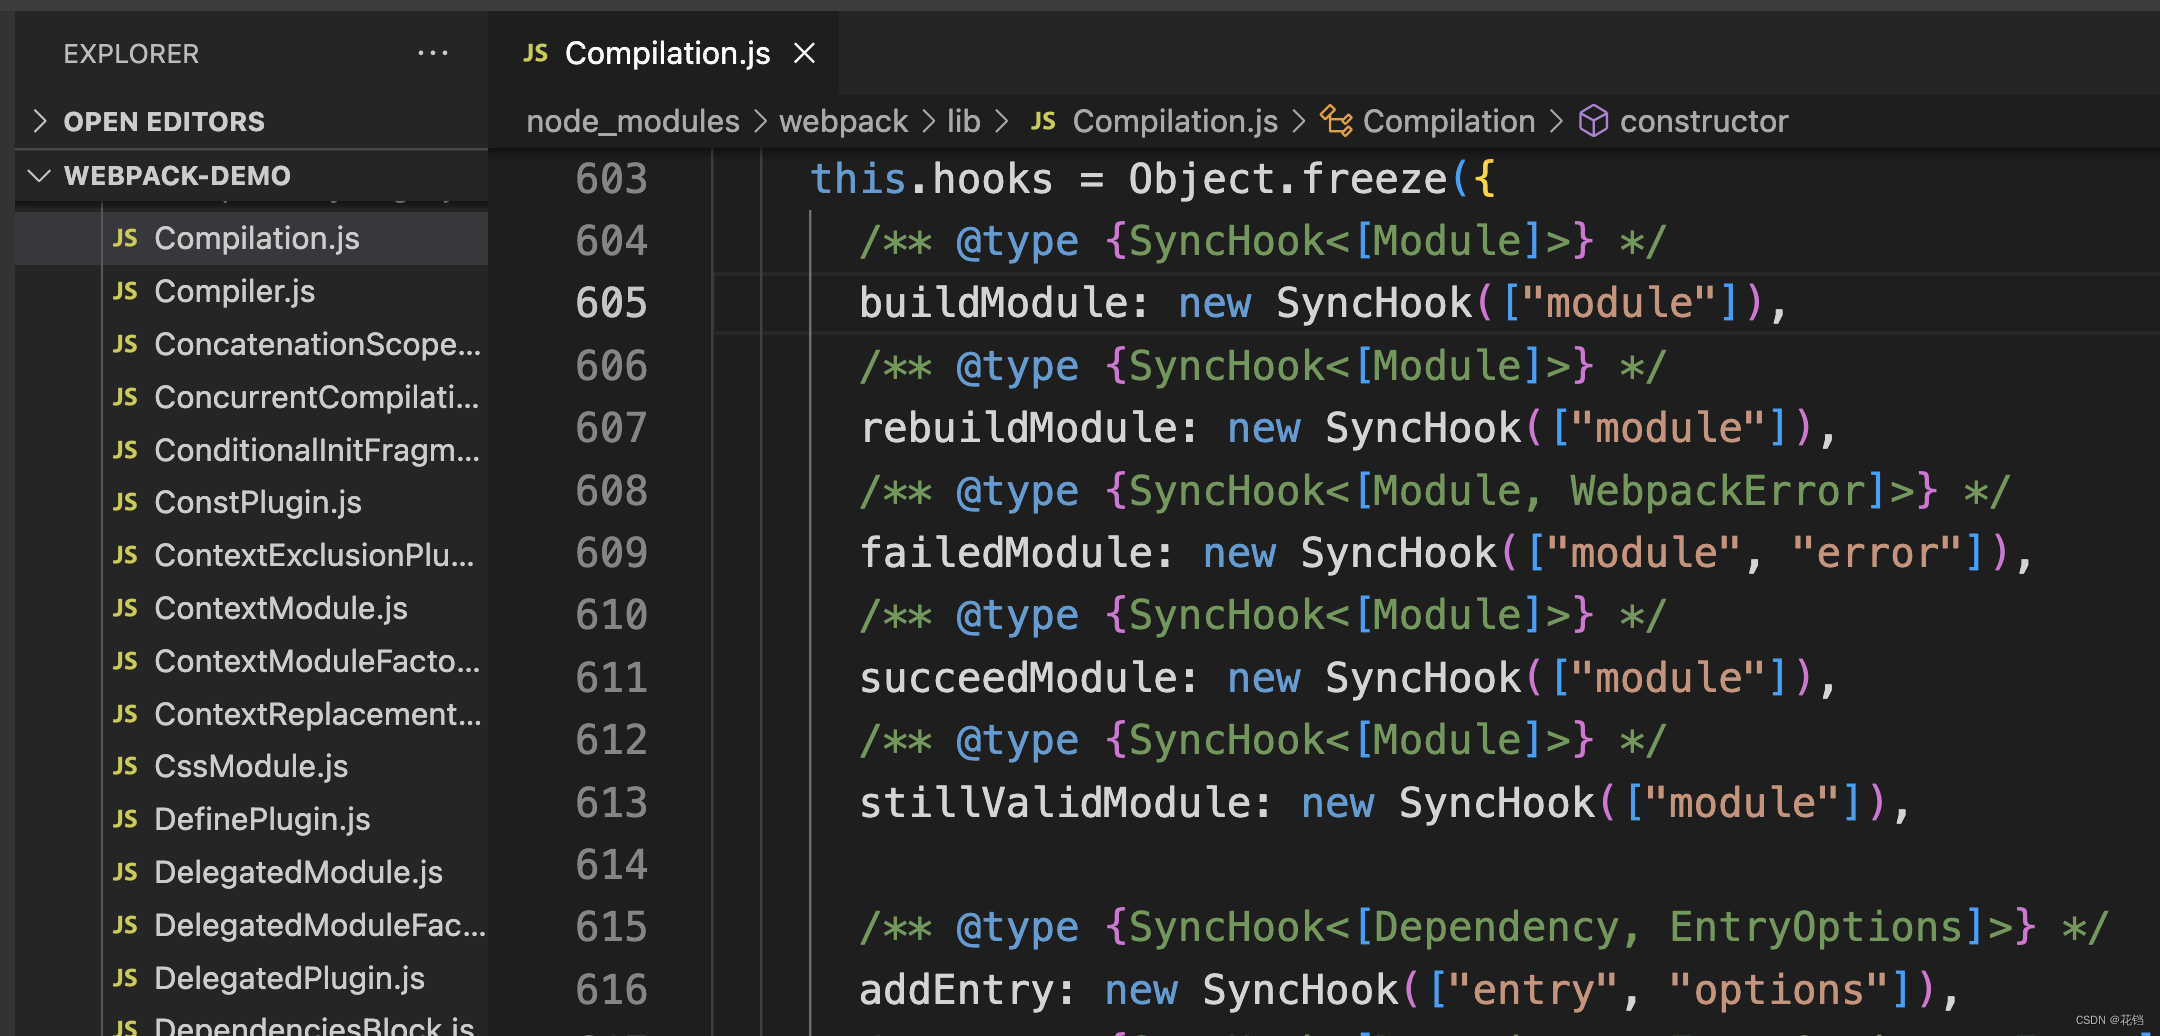Click the Compilation class breadcrumb
Image resolution: width=2160 pixels, height=1036 pixels.
[x=1449, y=121]
